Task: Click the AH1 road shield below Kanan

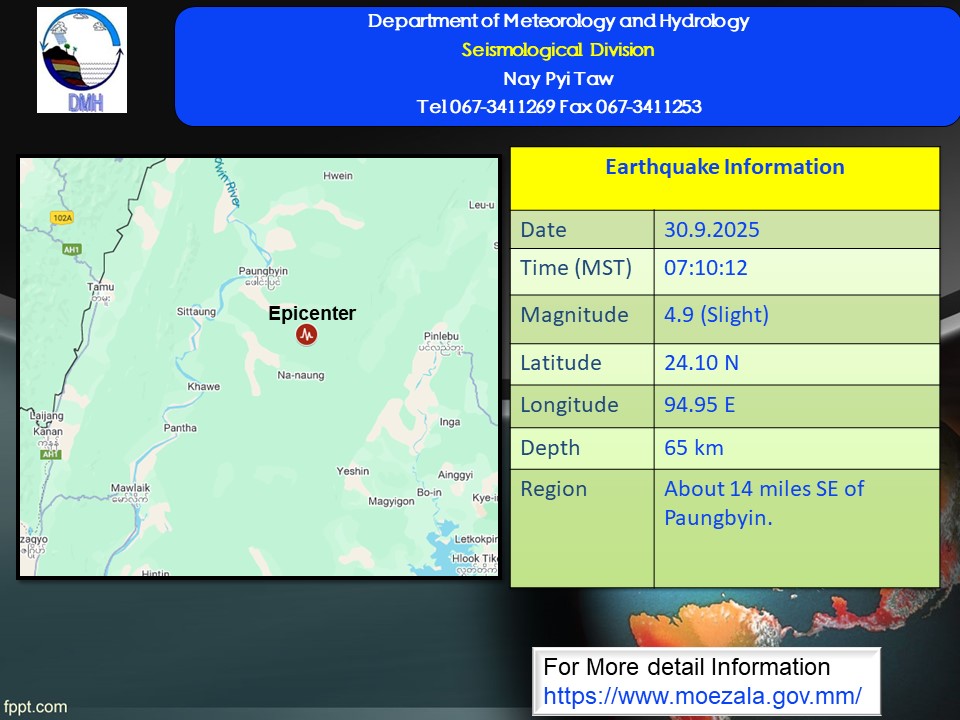Action: 50,454
